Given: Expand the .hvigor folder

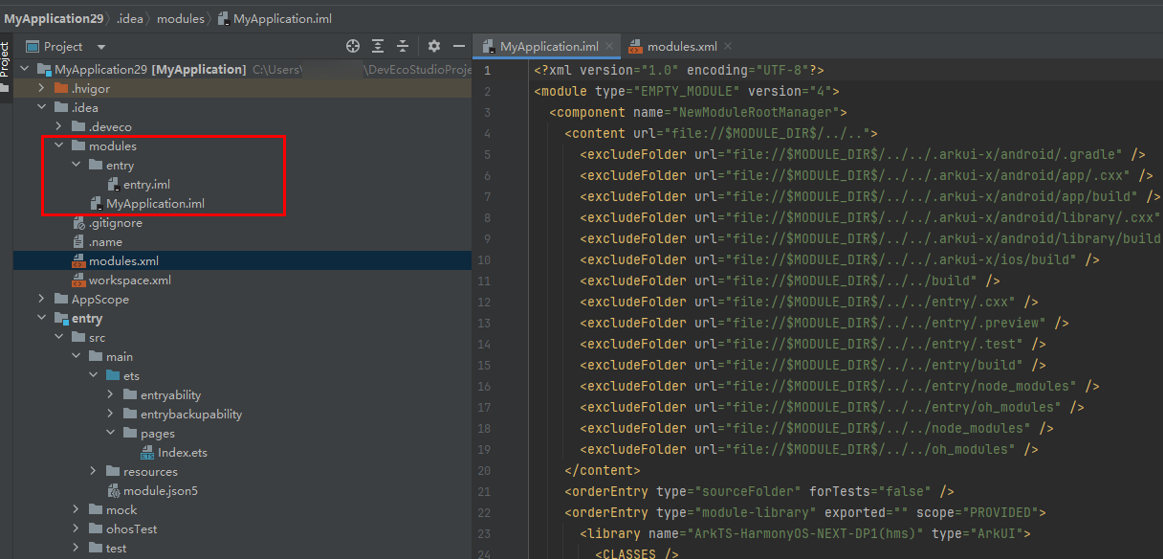Looking at the screenshot, I should coord(42,88).
